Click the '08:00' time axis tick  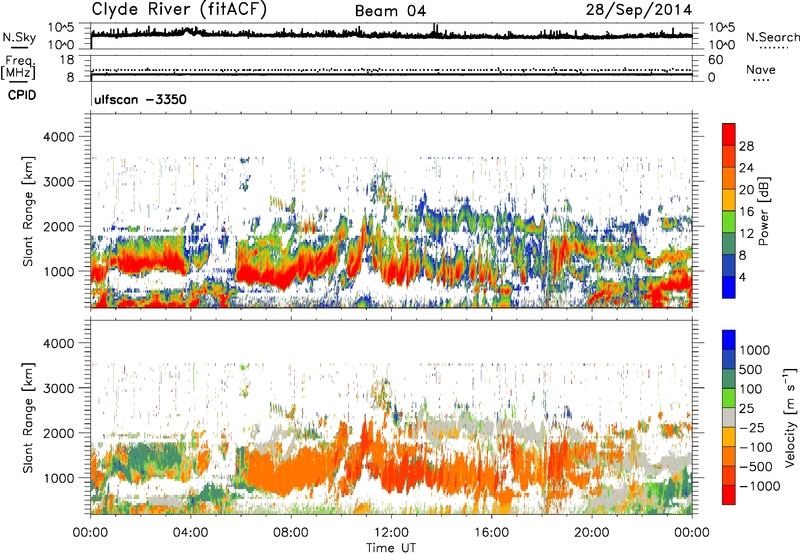pyautogui.click(x=290, y=533)
